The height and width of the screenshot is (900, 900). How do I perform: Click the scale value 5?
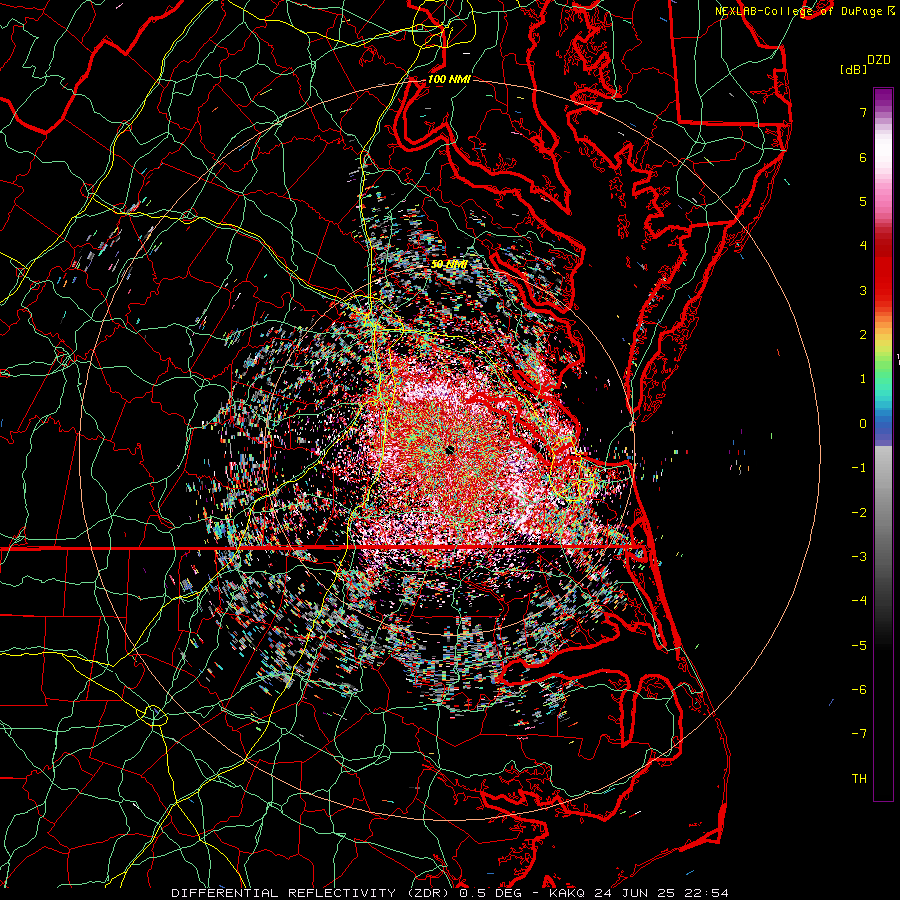(x=863, y=201)
